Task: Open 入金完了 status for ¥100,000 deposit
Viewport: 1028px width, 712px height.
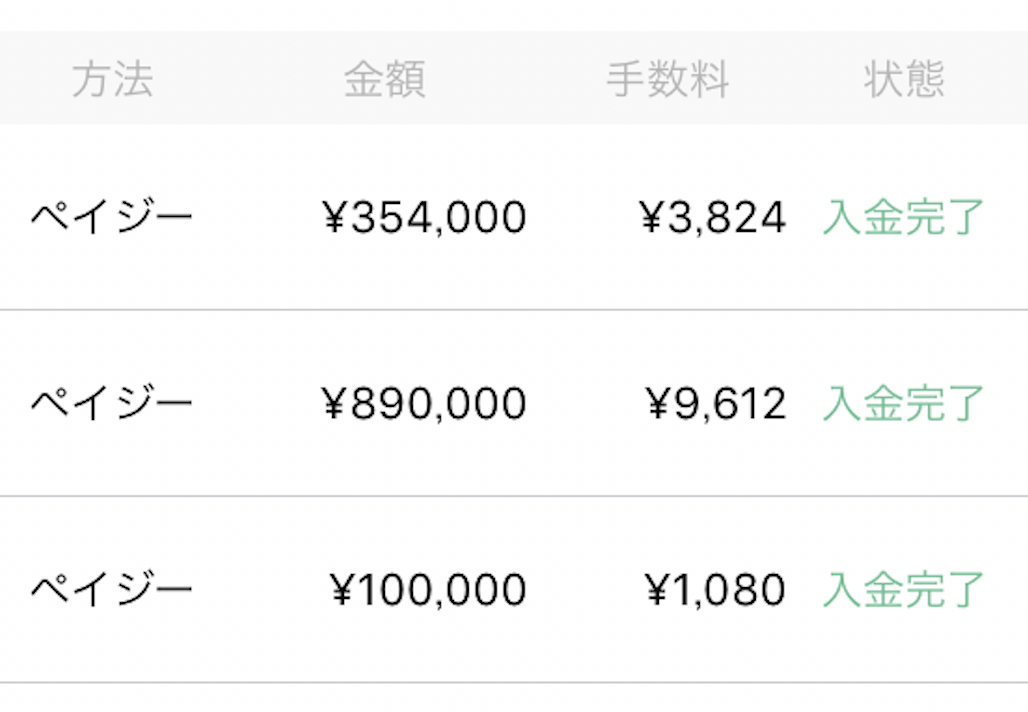Action: point(903,589)
